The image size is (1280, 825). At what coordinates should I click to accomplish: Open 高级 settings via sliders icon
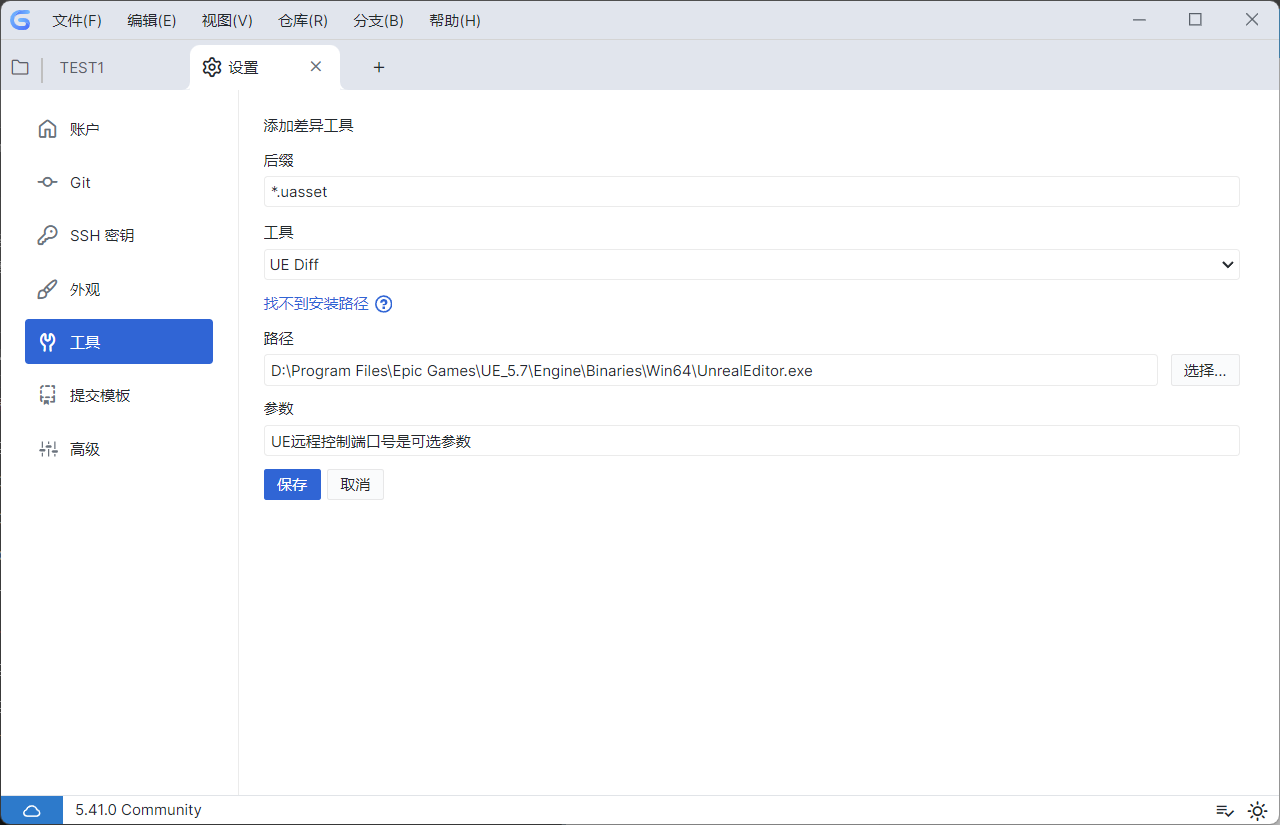(x=47, y=448)
